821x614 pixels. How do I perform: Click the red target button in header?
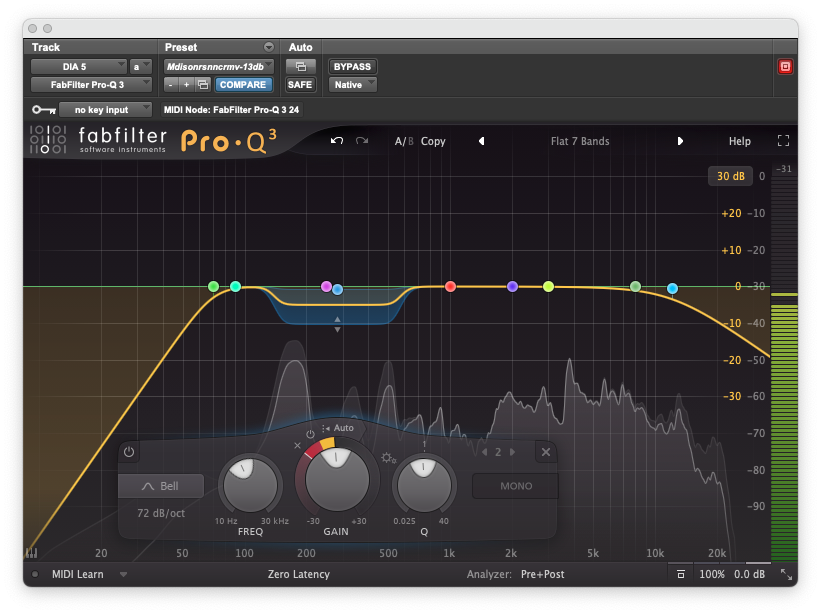pos(785,66)
